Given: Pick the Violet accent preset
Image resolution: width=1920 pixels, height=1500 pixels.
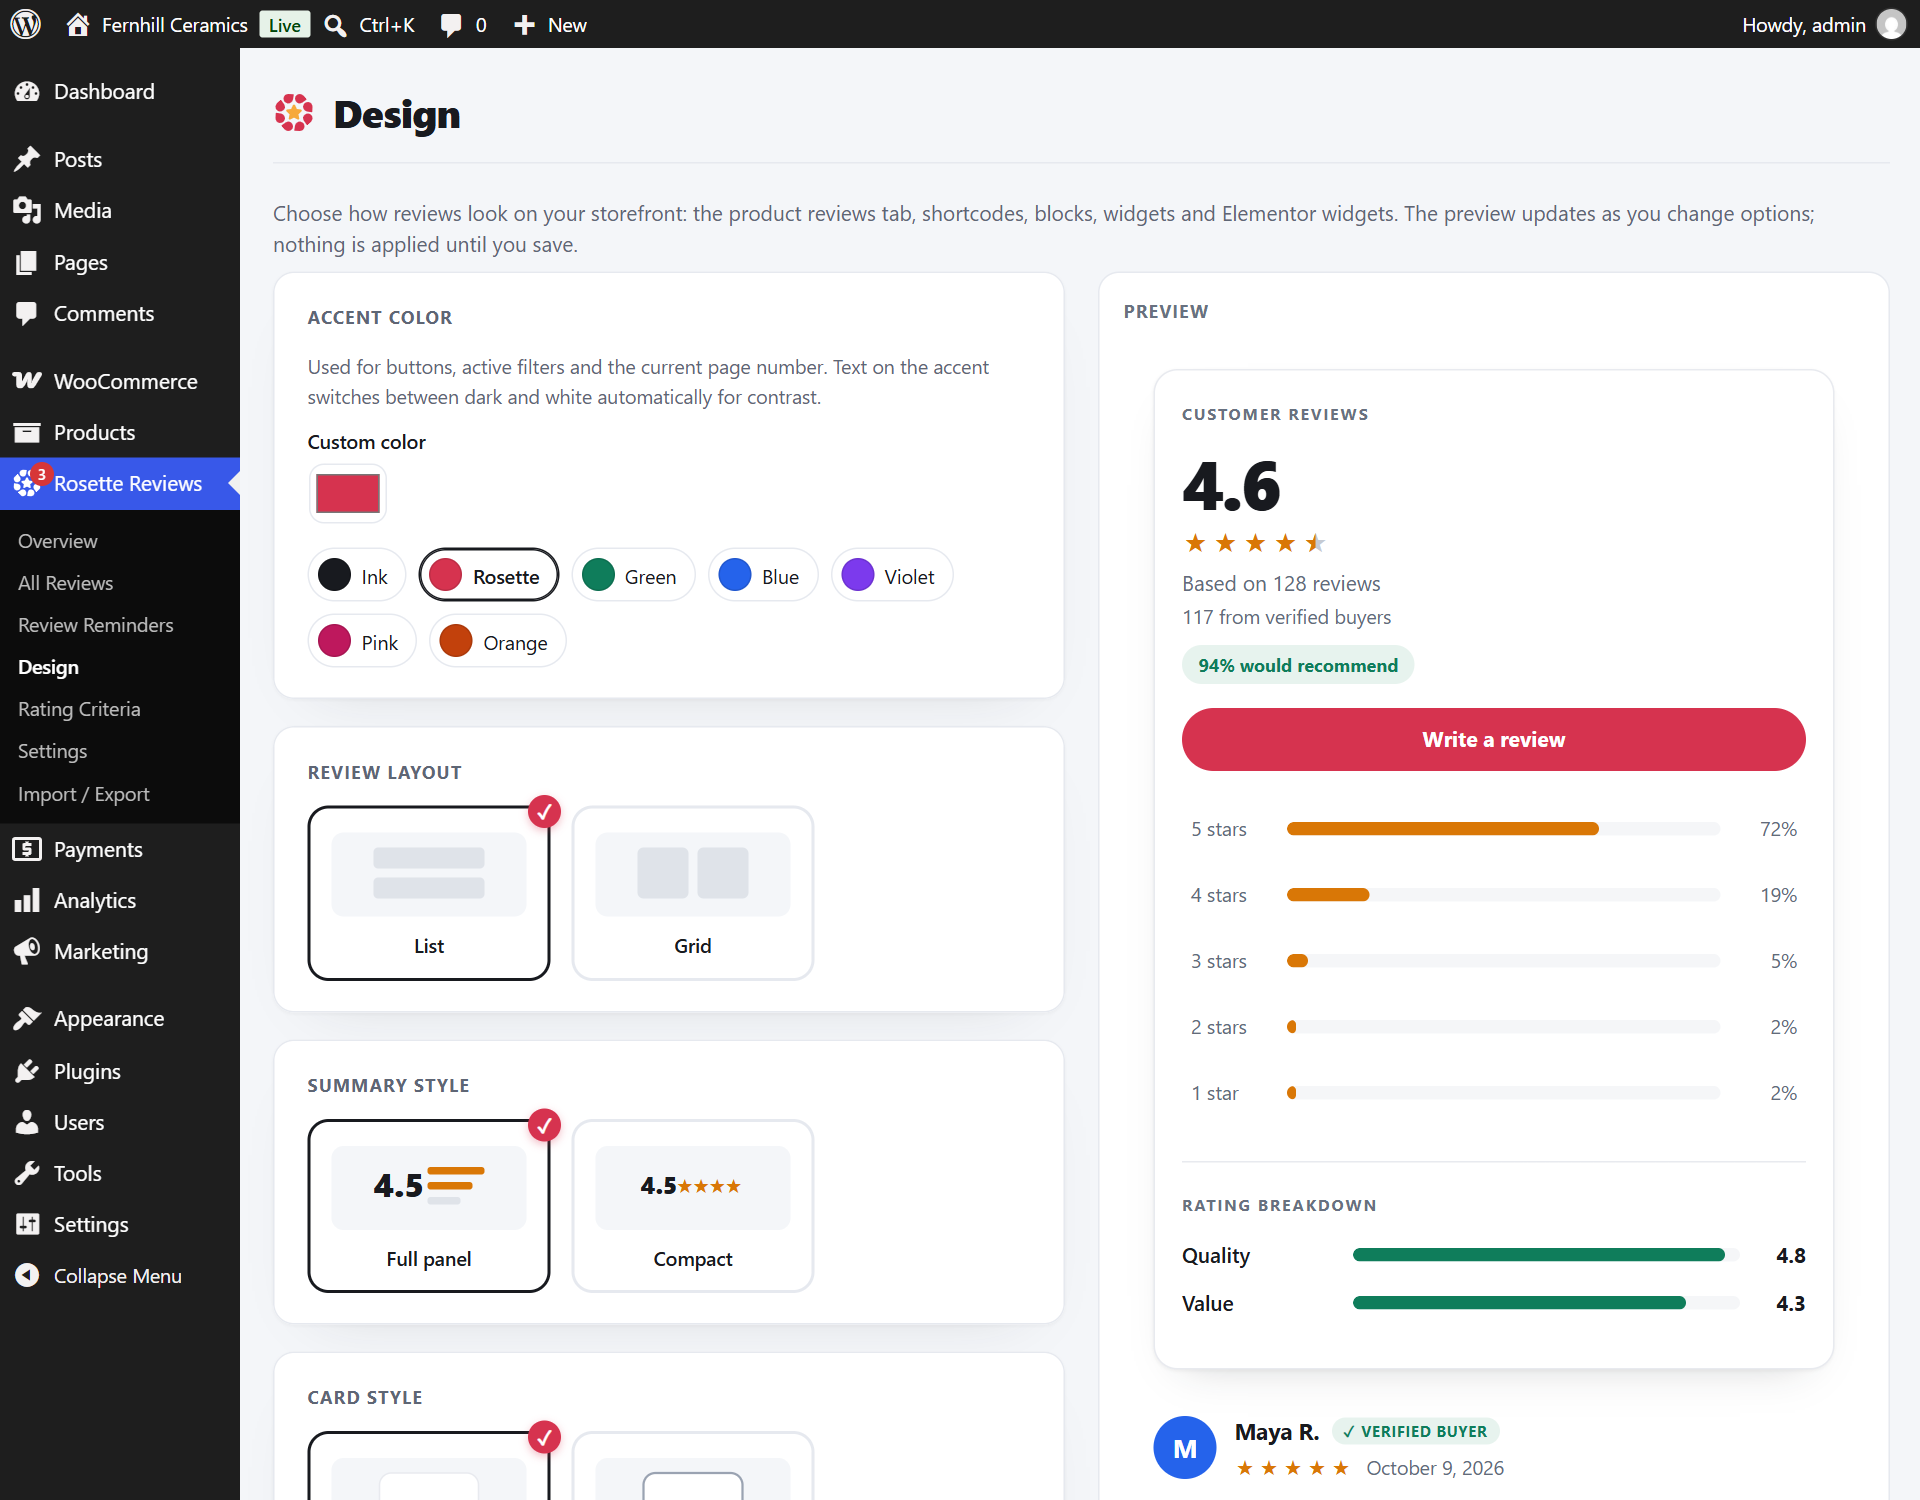Looking at the screenshot, I should click(892, 575).
